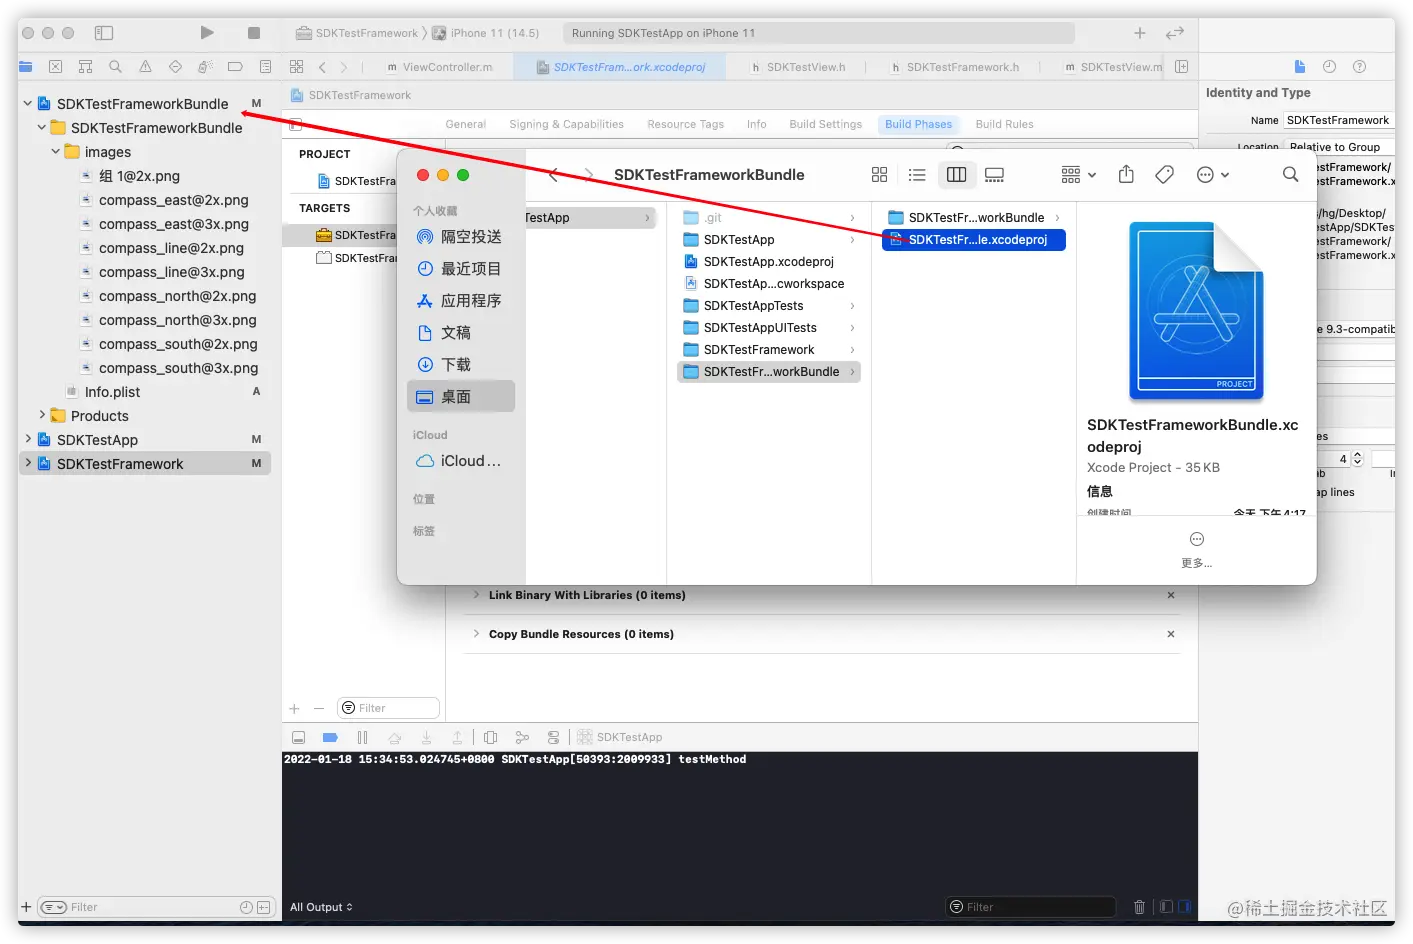This screenshot has width=1413, height=944.
Task: Edit tags for the selected Finder item
Action: point(1164,175)
